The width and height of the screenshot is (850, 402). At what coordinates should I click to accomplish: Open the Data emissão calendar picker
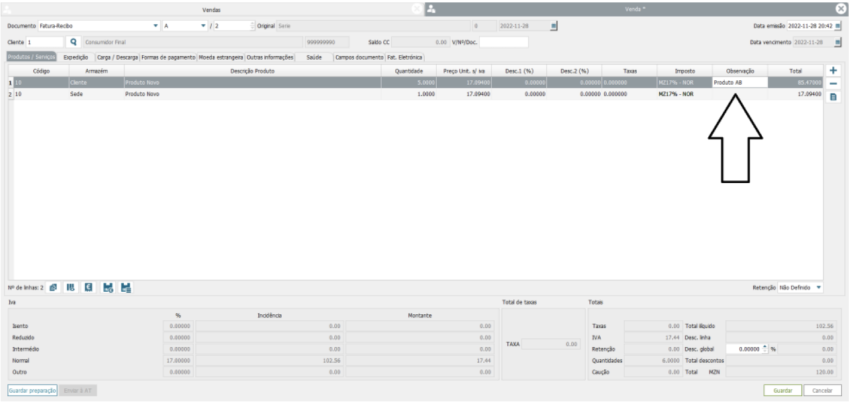(x=838, y=25)
